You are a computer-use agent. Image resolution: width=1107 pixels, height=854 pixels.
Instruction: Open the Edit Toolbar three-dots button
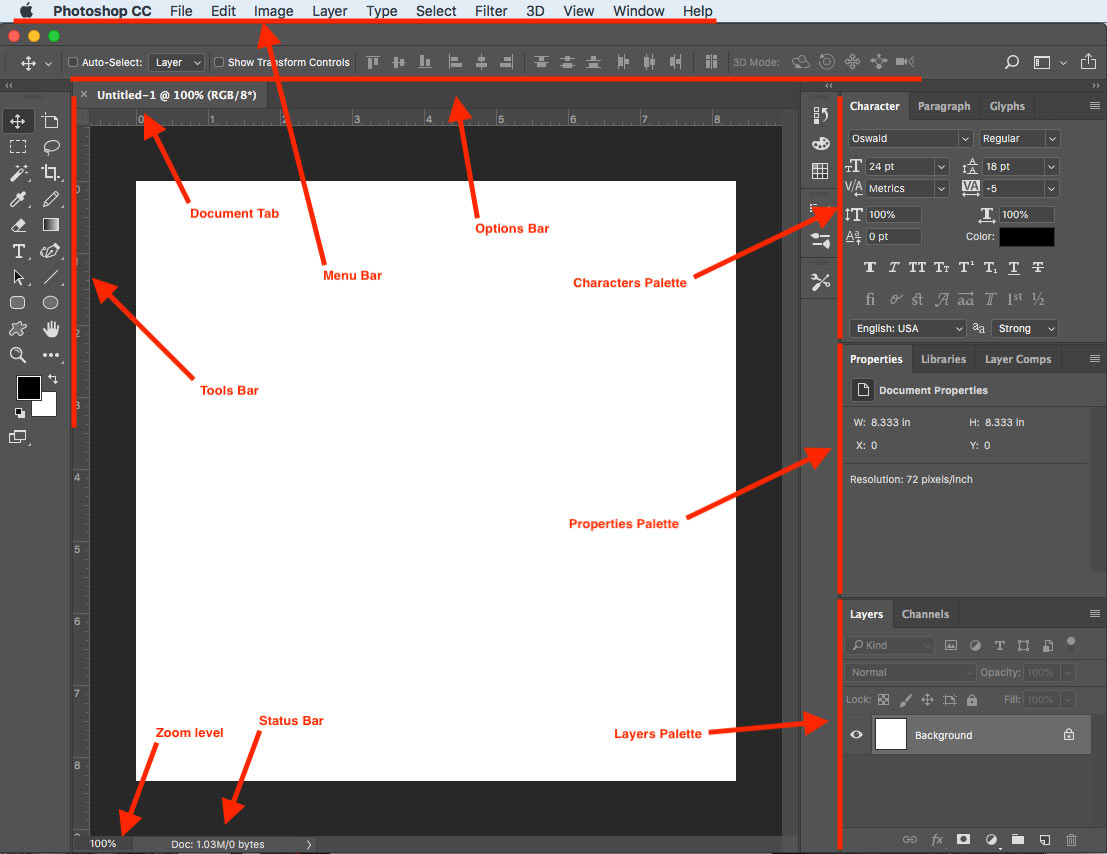pos(50,355)
